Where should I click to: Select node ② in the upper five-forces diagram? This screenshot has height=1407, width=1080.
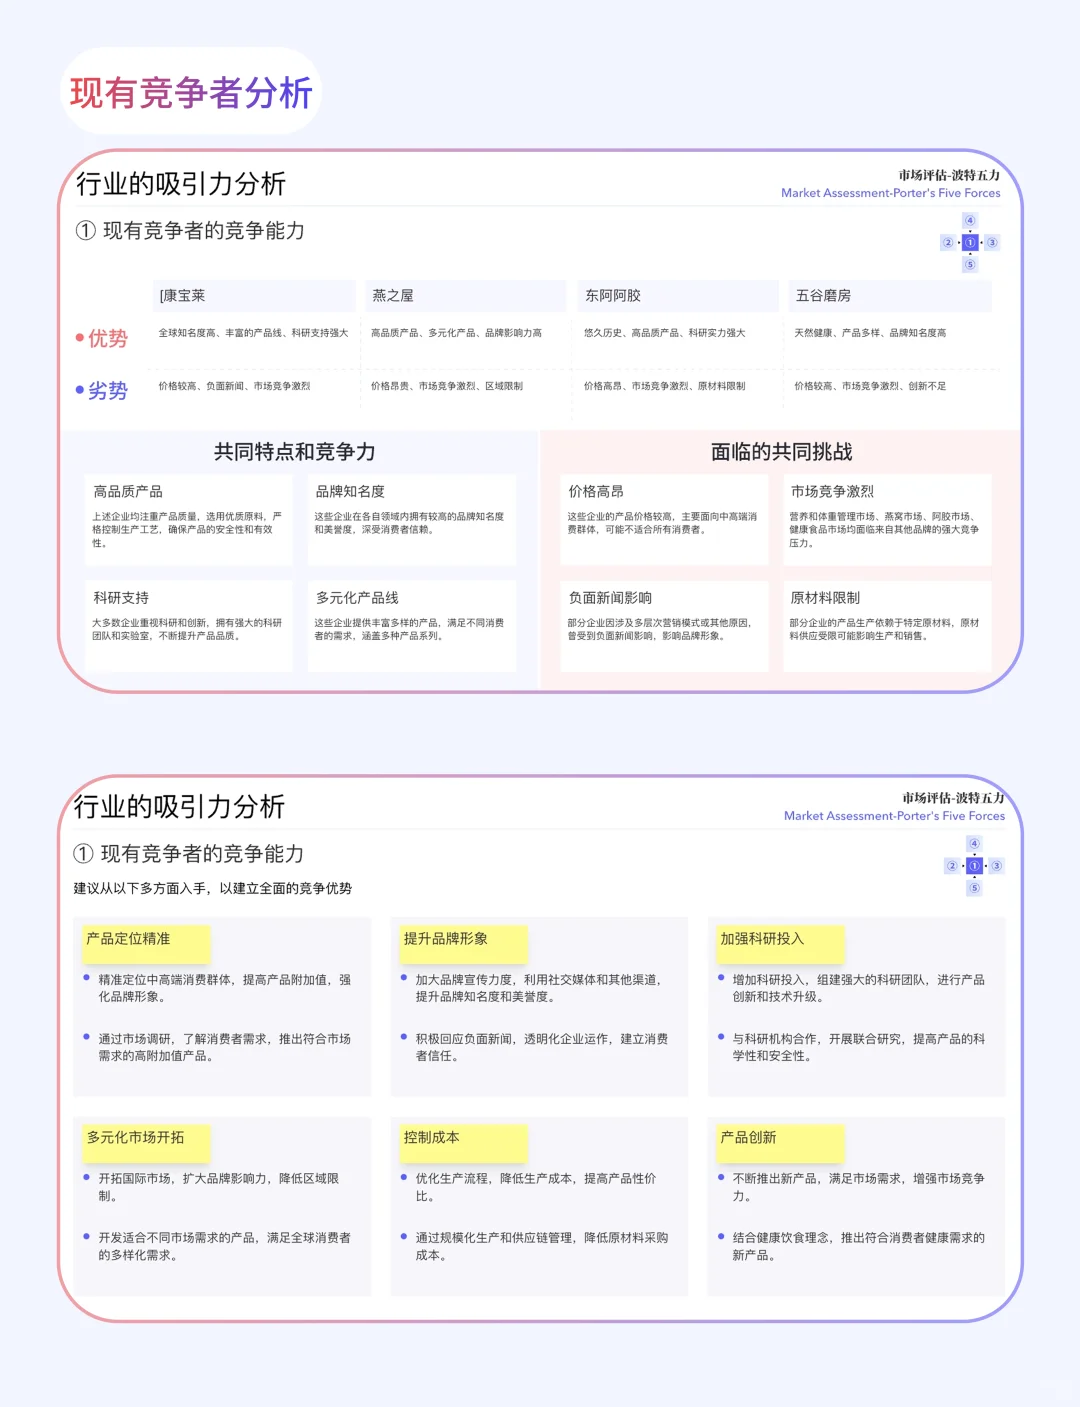coord(948,243)
